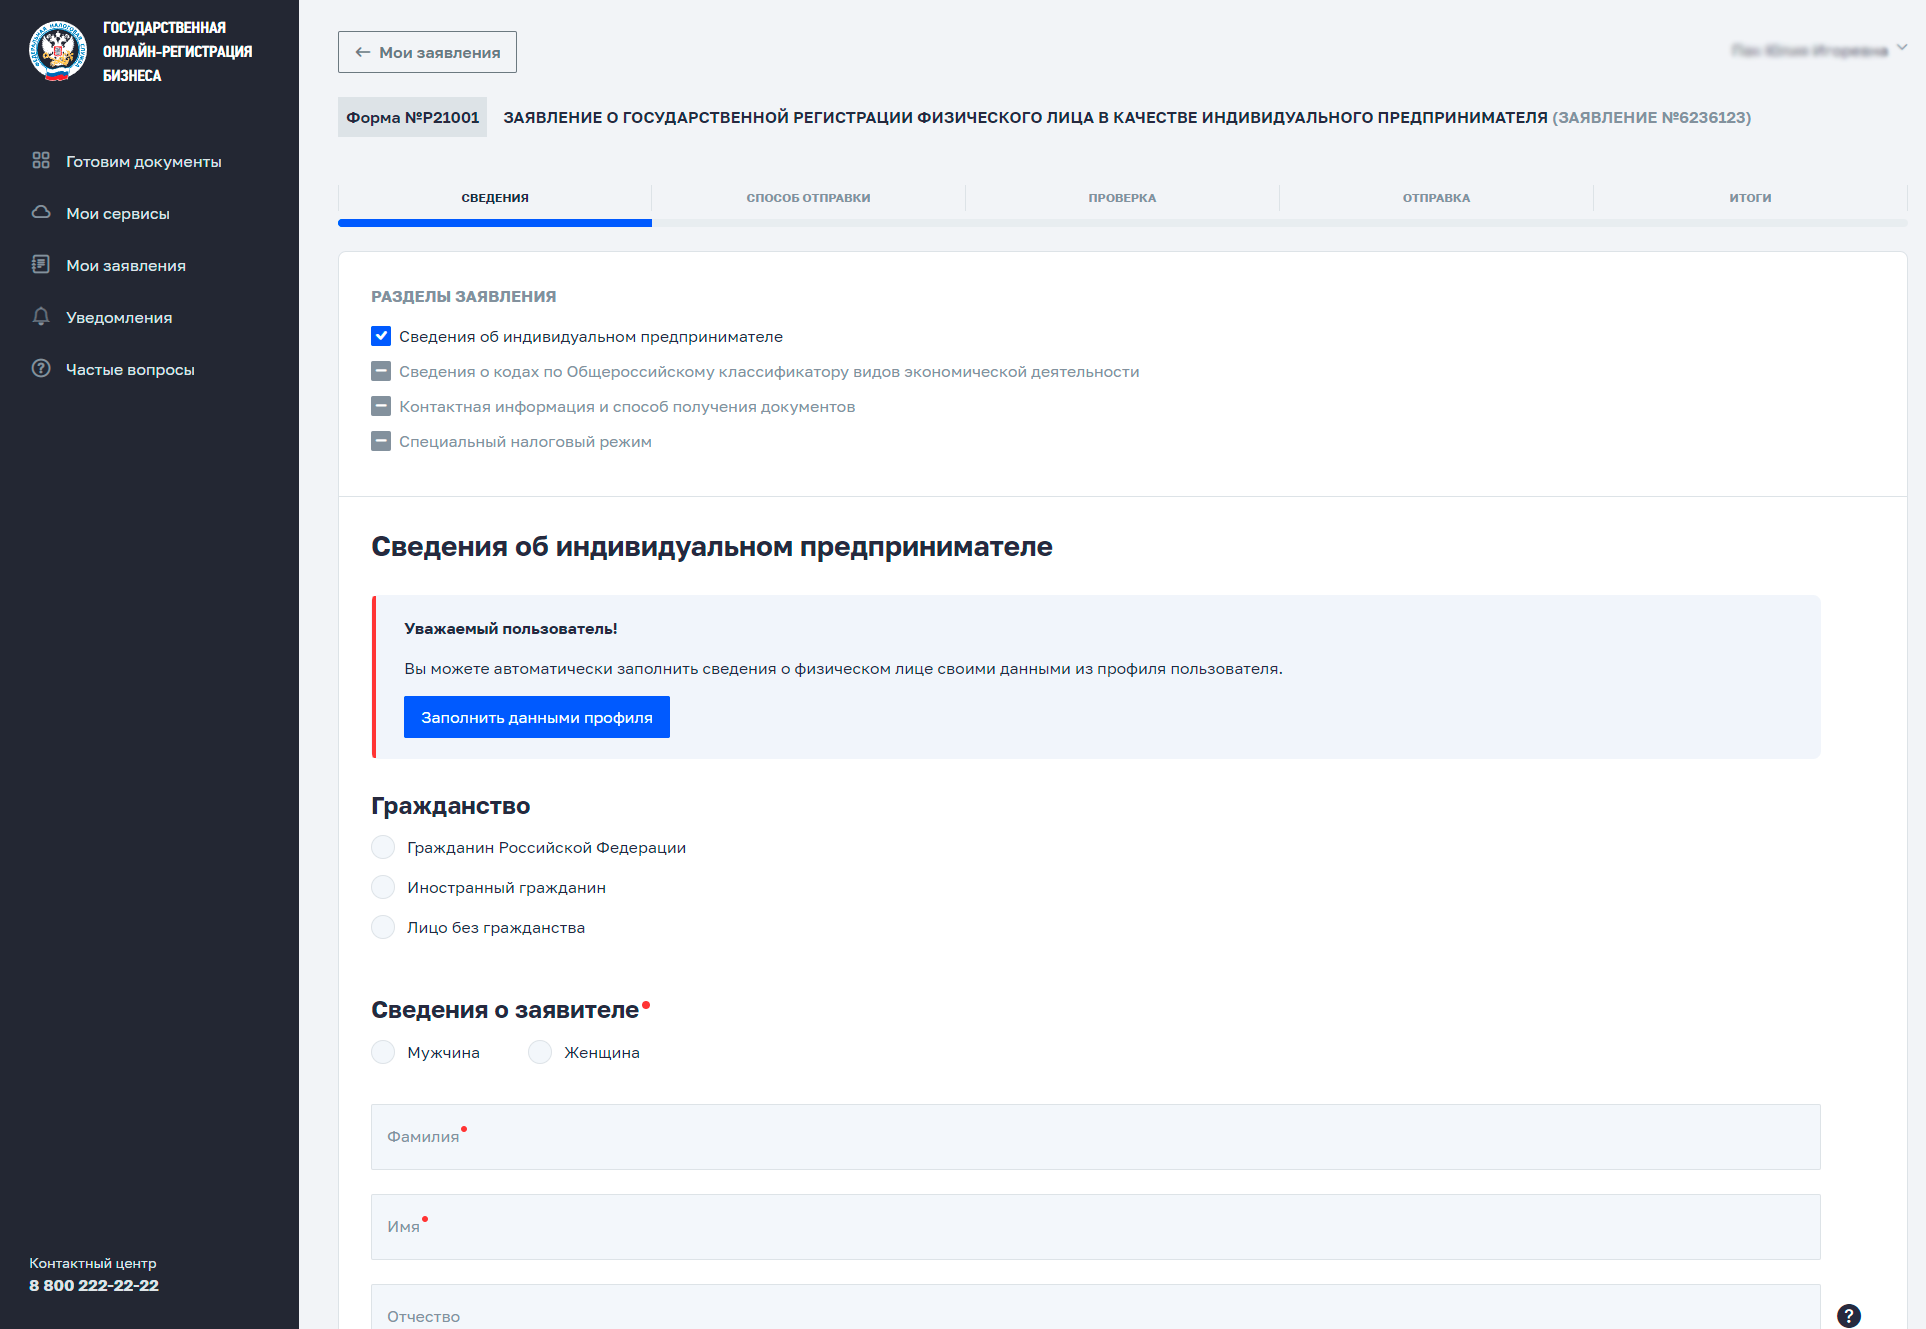
Task: Click the Имя input field
Action: (1095, 1227)
